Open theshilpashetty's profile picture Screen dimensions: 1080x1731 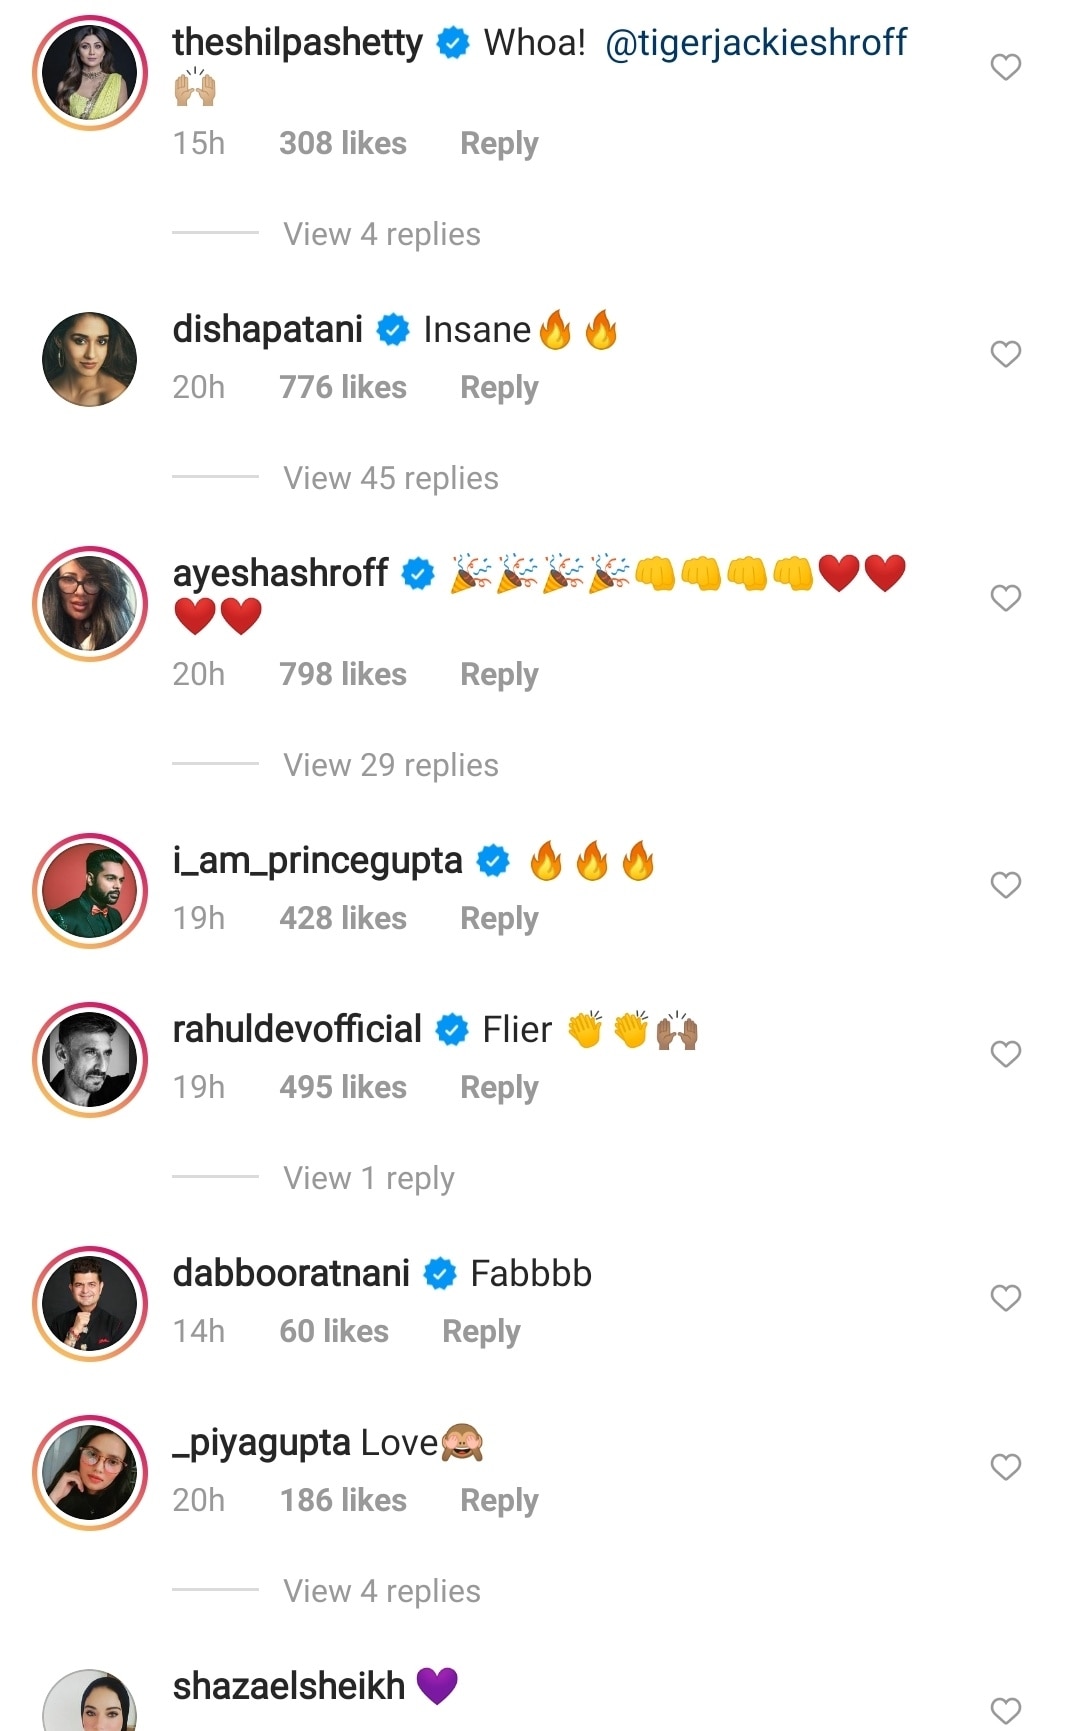click(90, 72)
